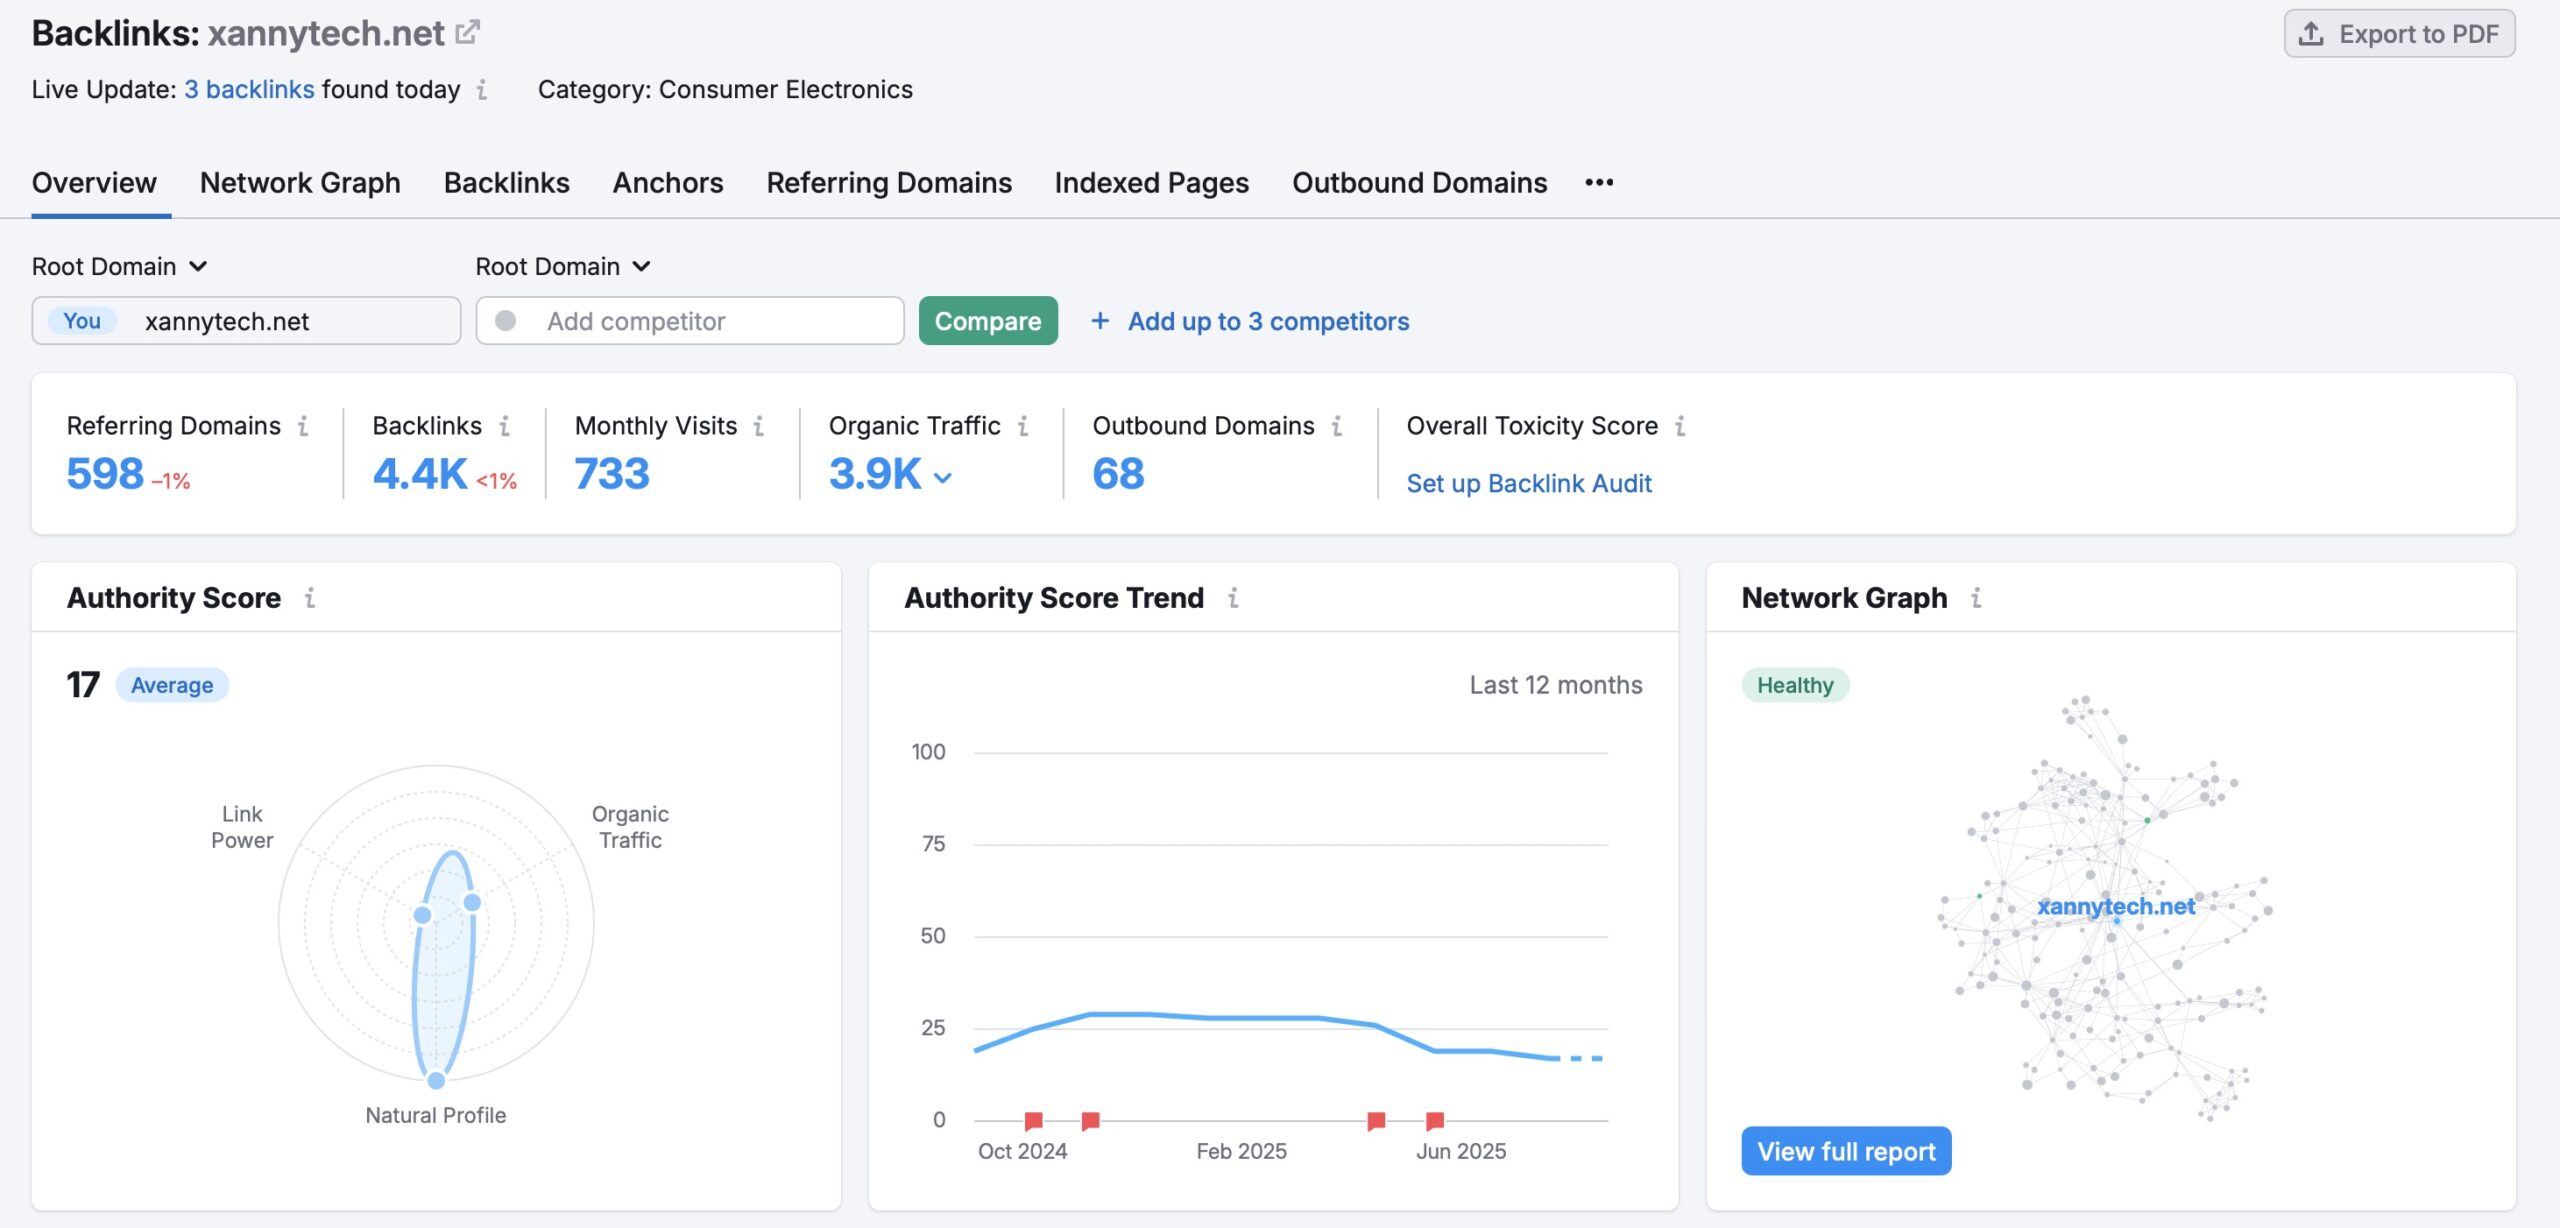2560x1228 pixels.
Task: Show info for Organic Traffic metric
Action: point(1023,426)
